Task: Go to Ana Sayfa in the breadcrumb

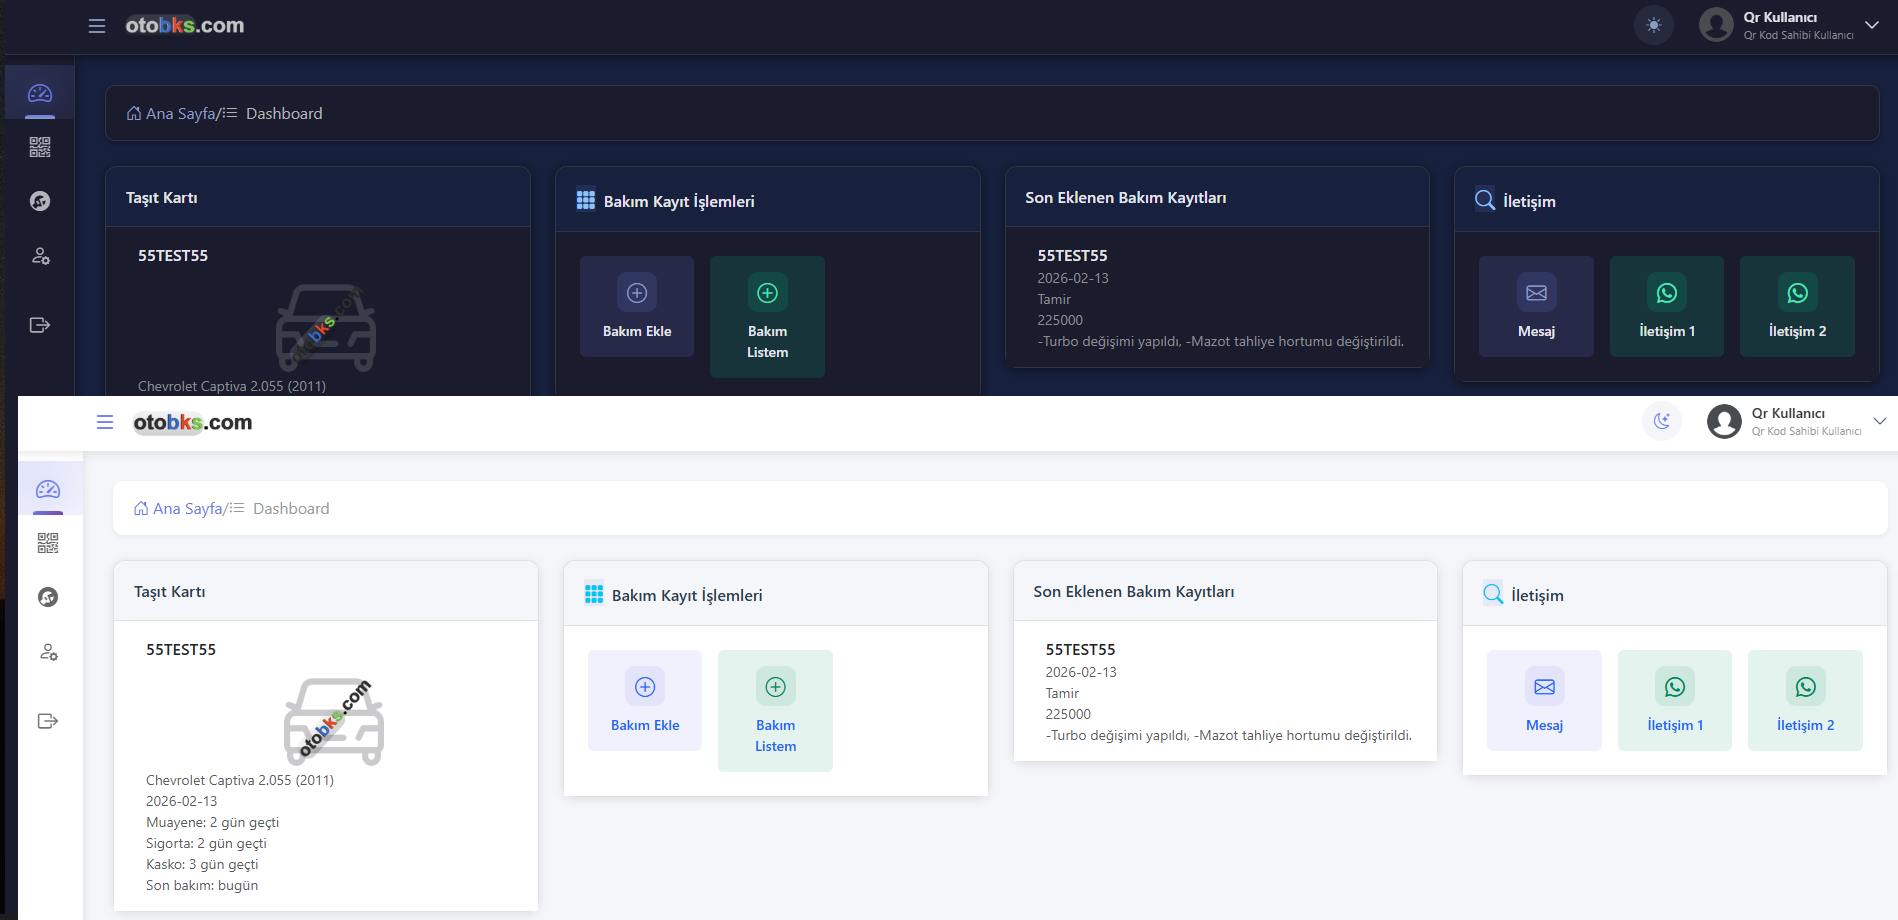Action: click(x=186, y=508)
